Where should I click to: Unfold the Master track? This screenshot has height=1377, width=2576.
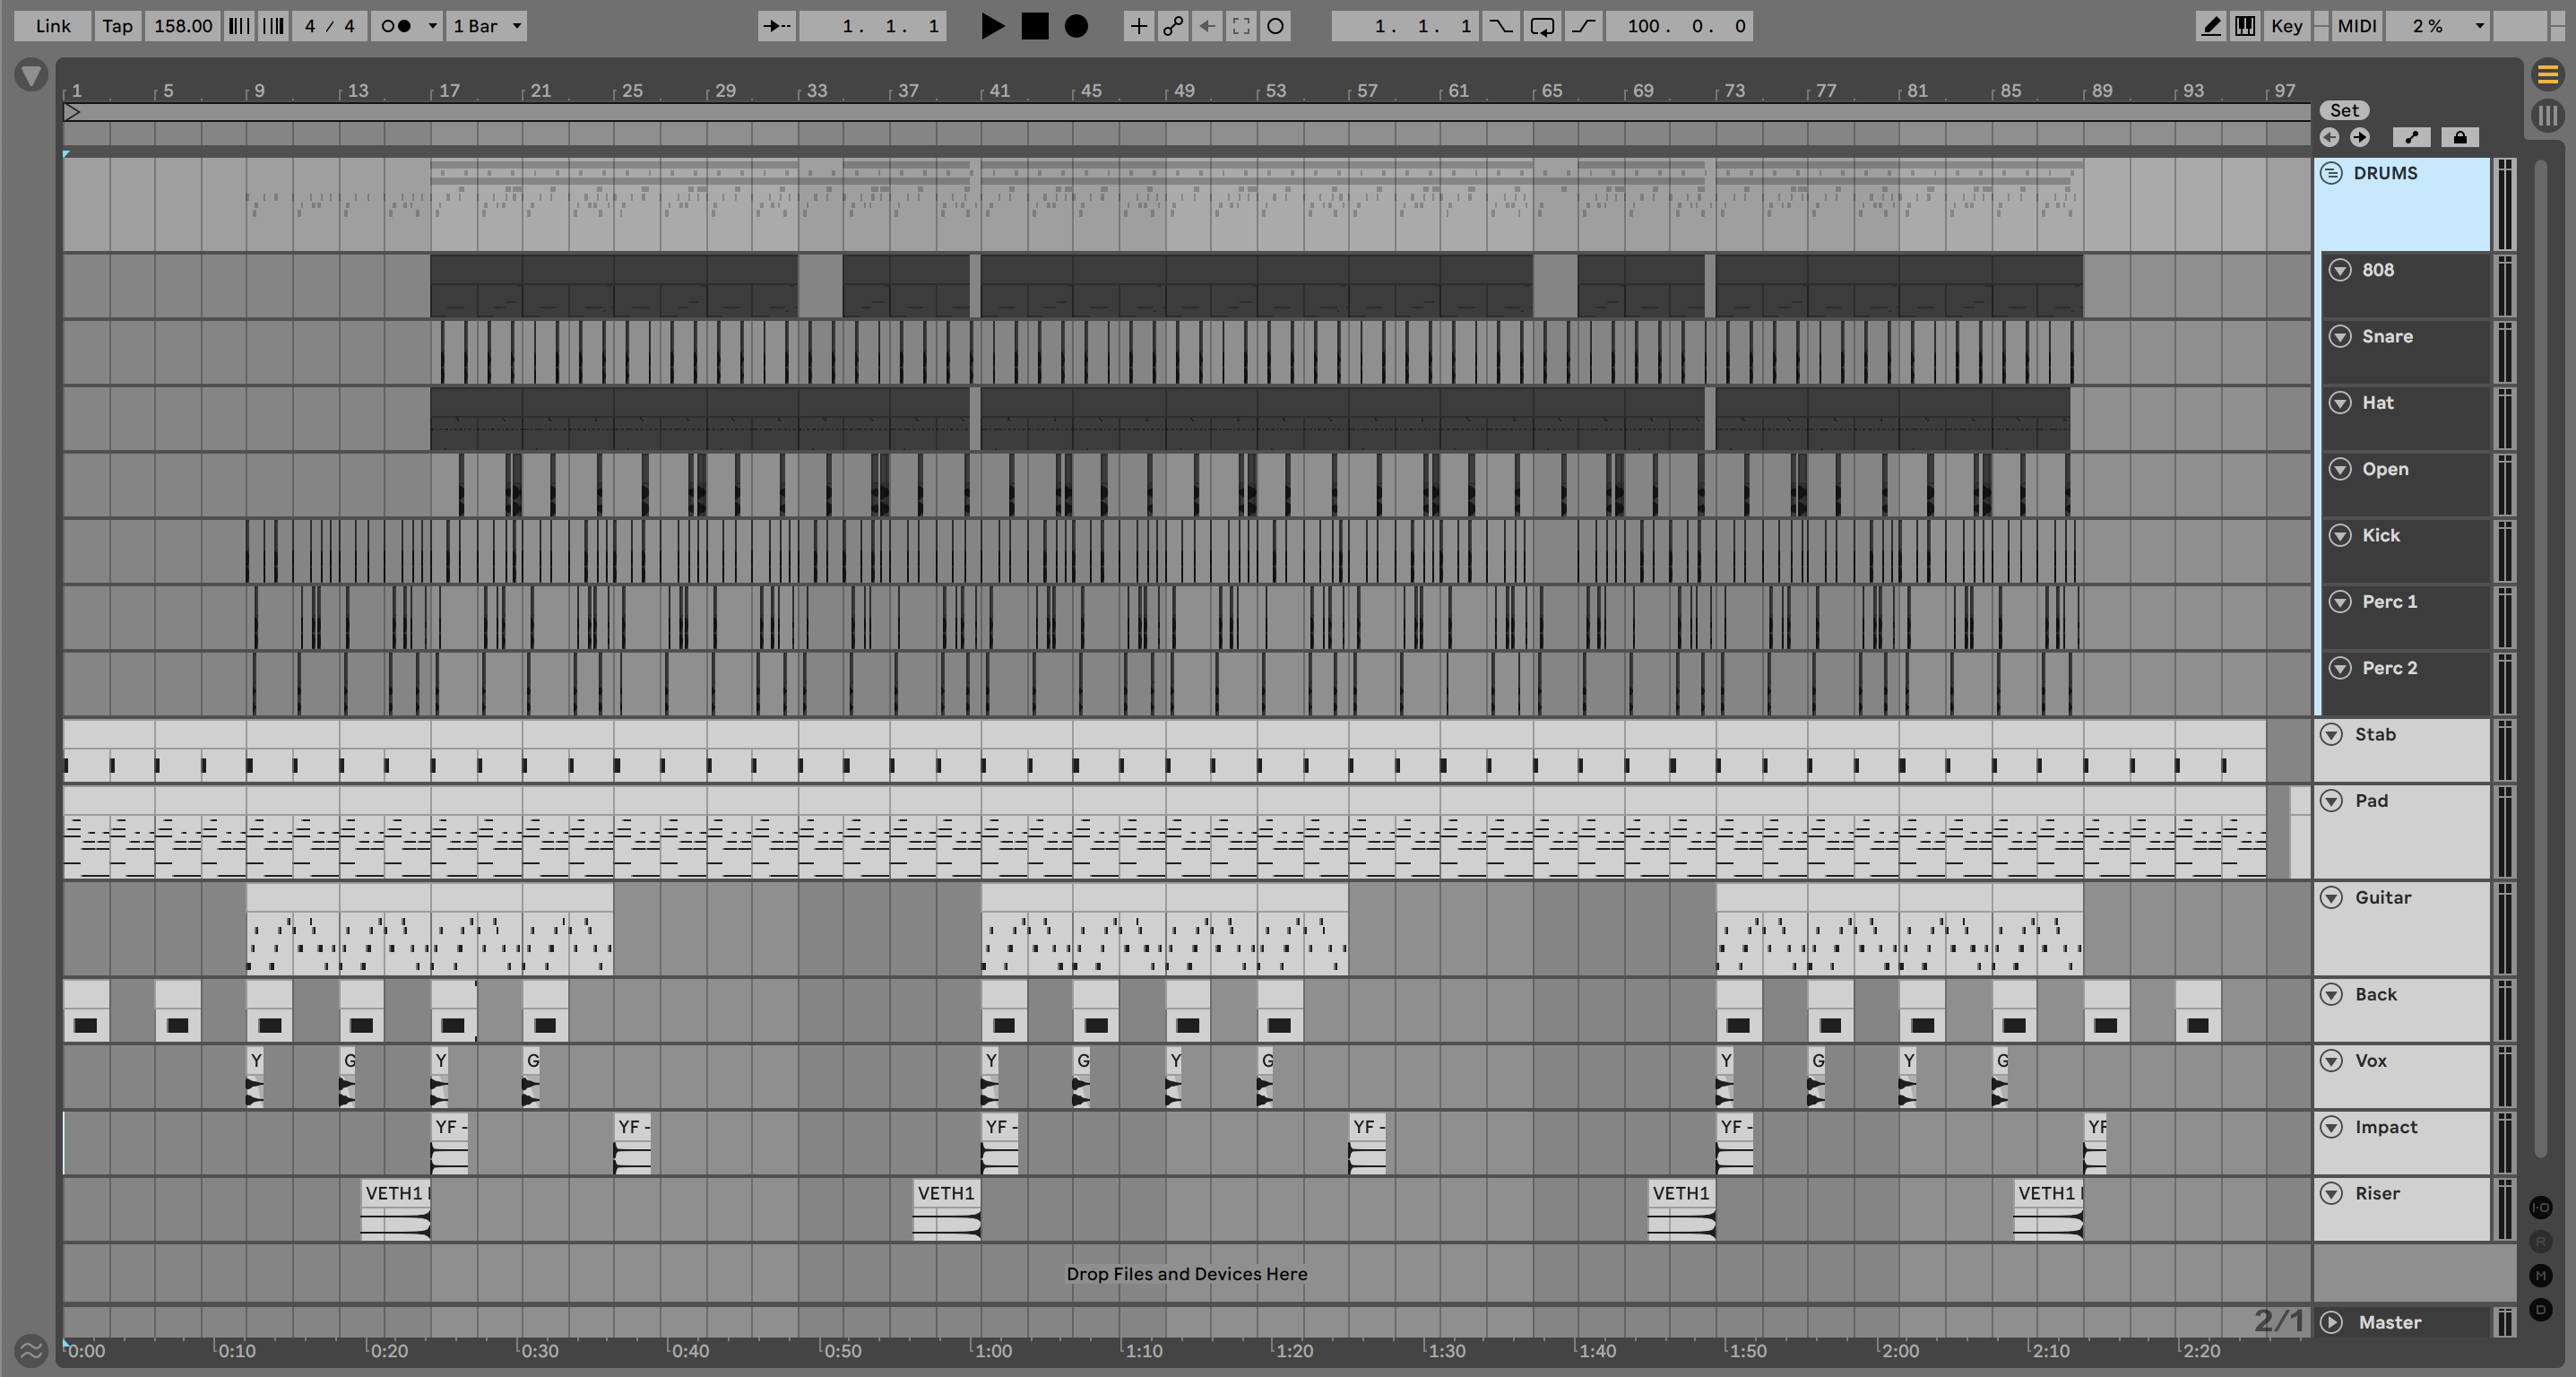tap(2331, 1322)
